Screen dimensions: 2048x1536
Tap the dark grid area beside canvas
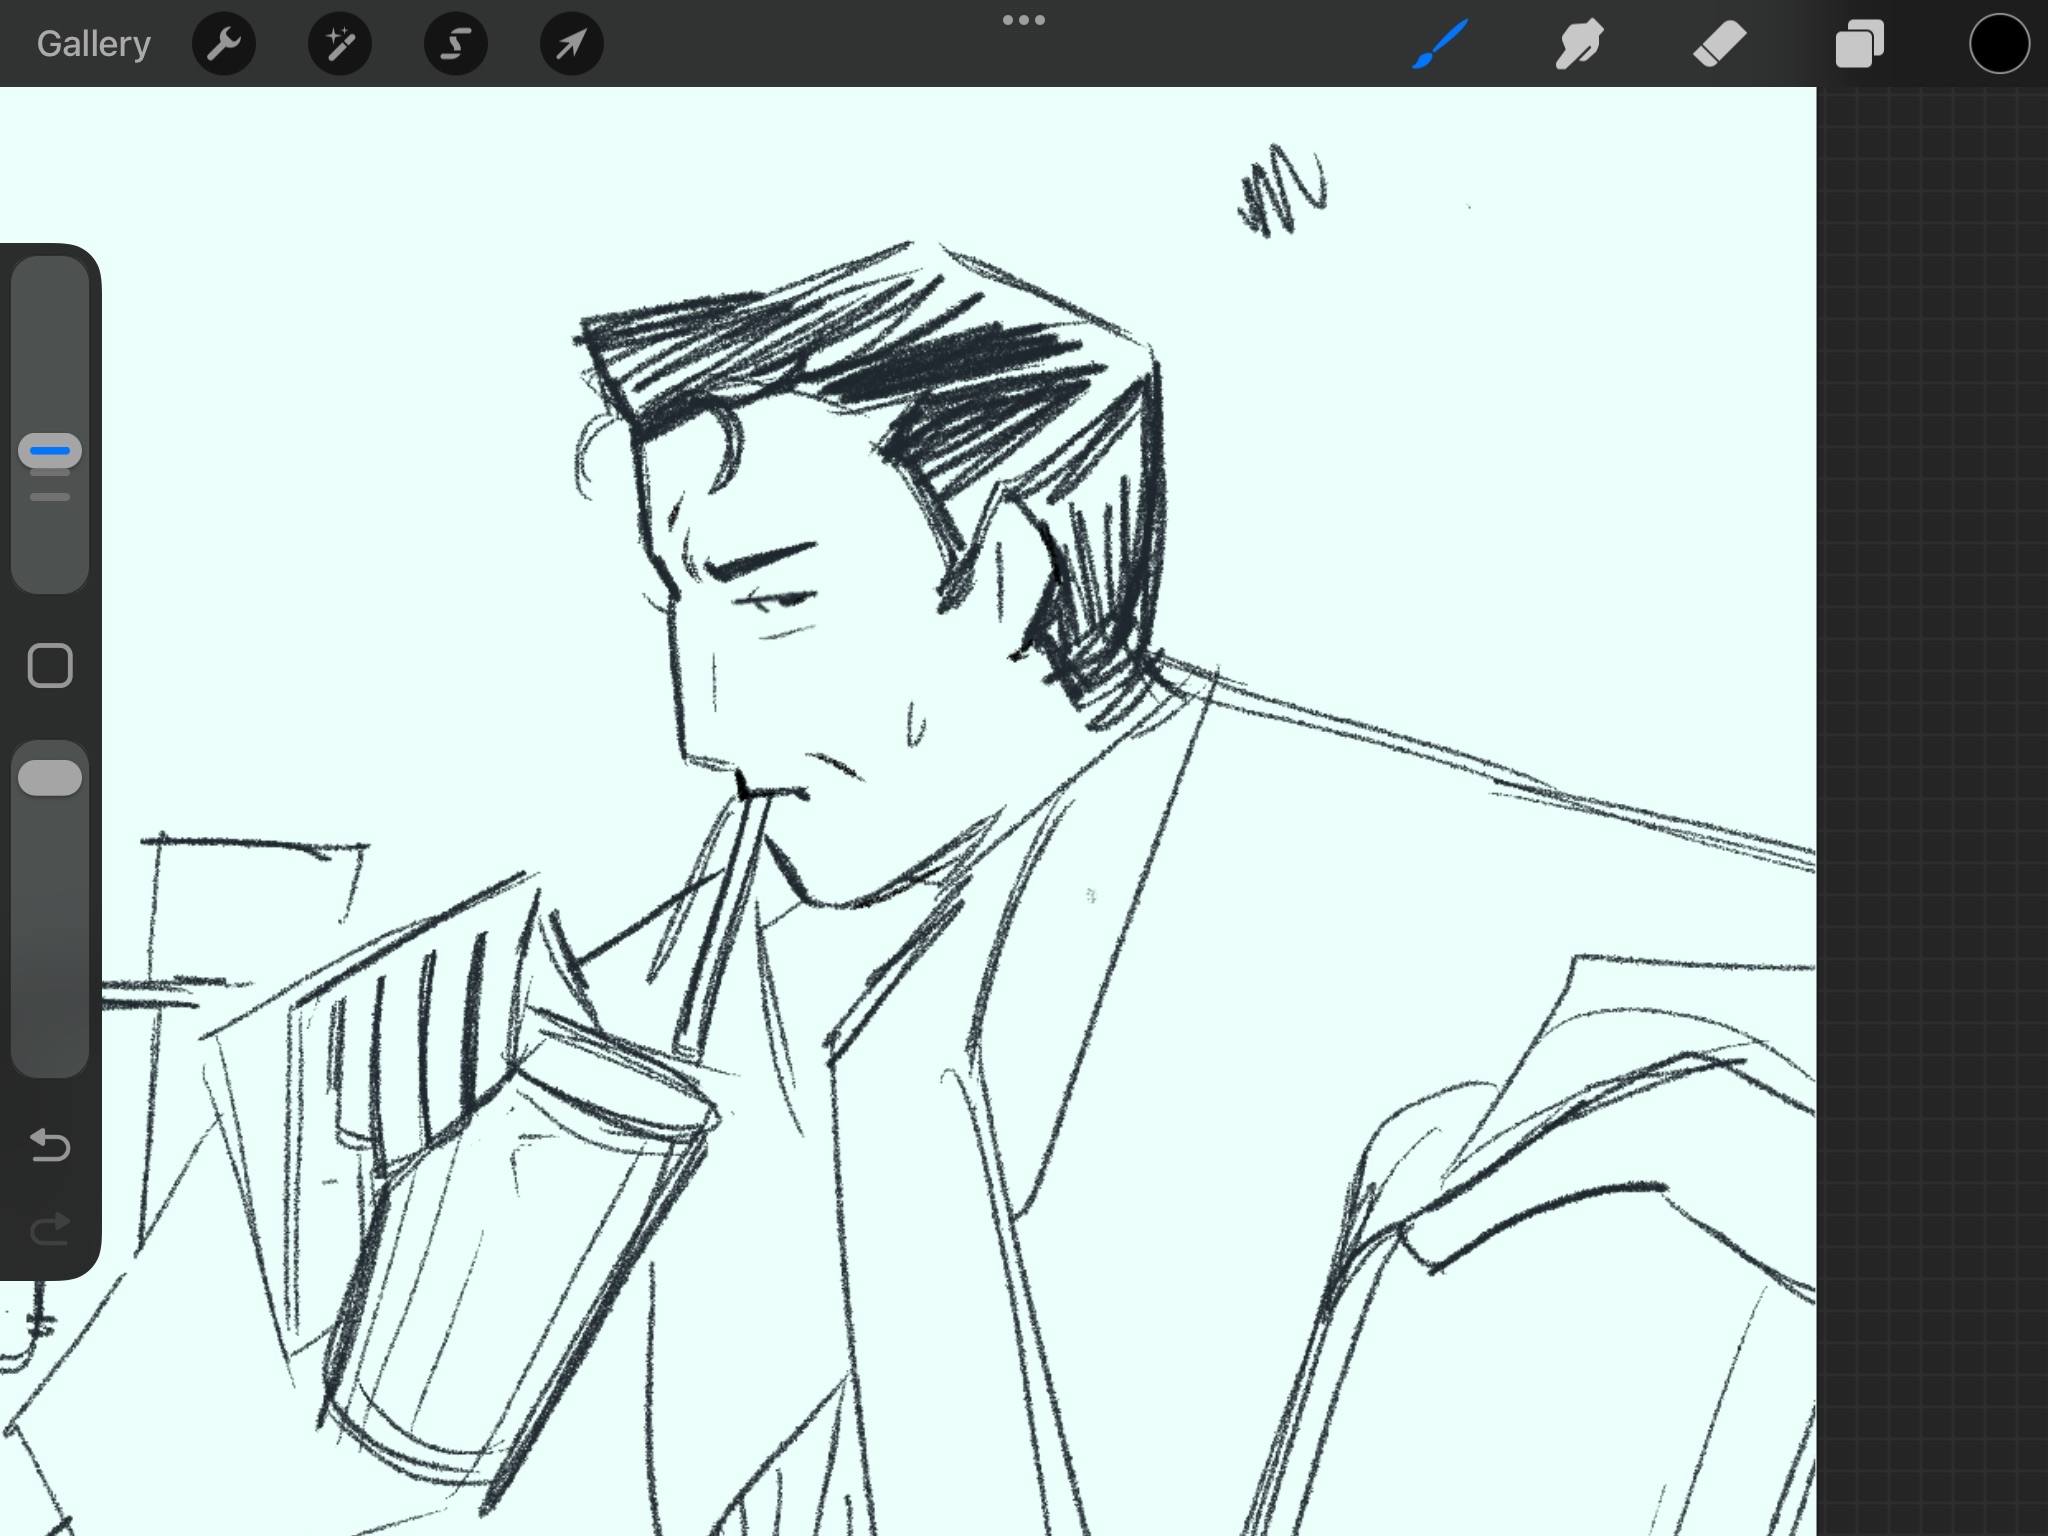1930,800
